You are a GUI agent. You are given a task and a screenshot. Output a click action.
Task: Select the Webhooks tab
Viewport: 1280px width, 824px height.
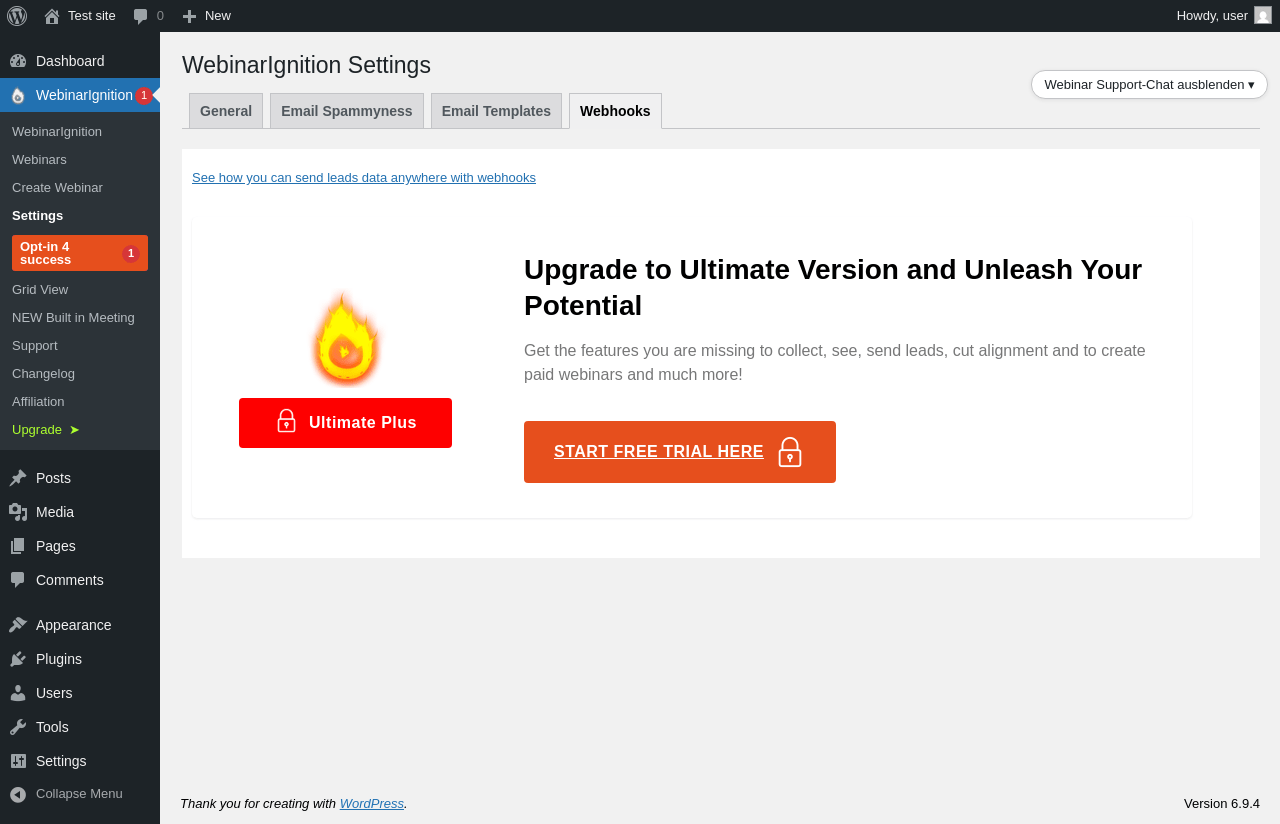(x=615, y=111)
